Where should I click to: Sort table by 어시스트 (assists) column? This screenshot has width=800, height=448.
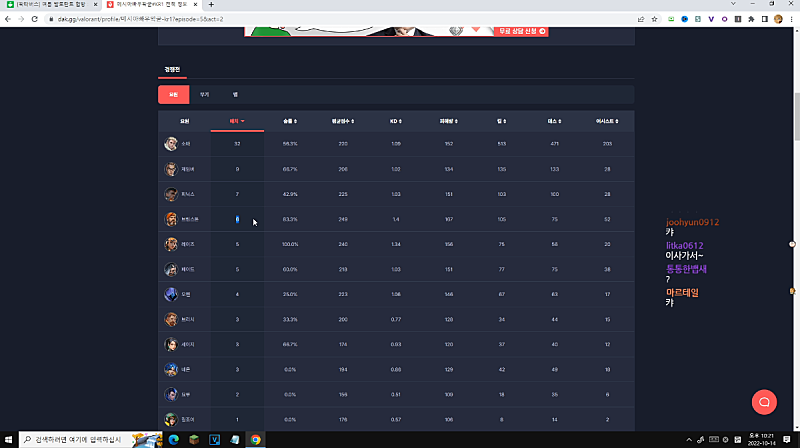coord(607,121)
